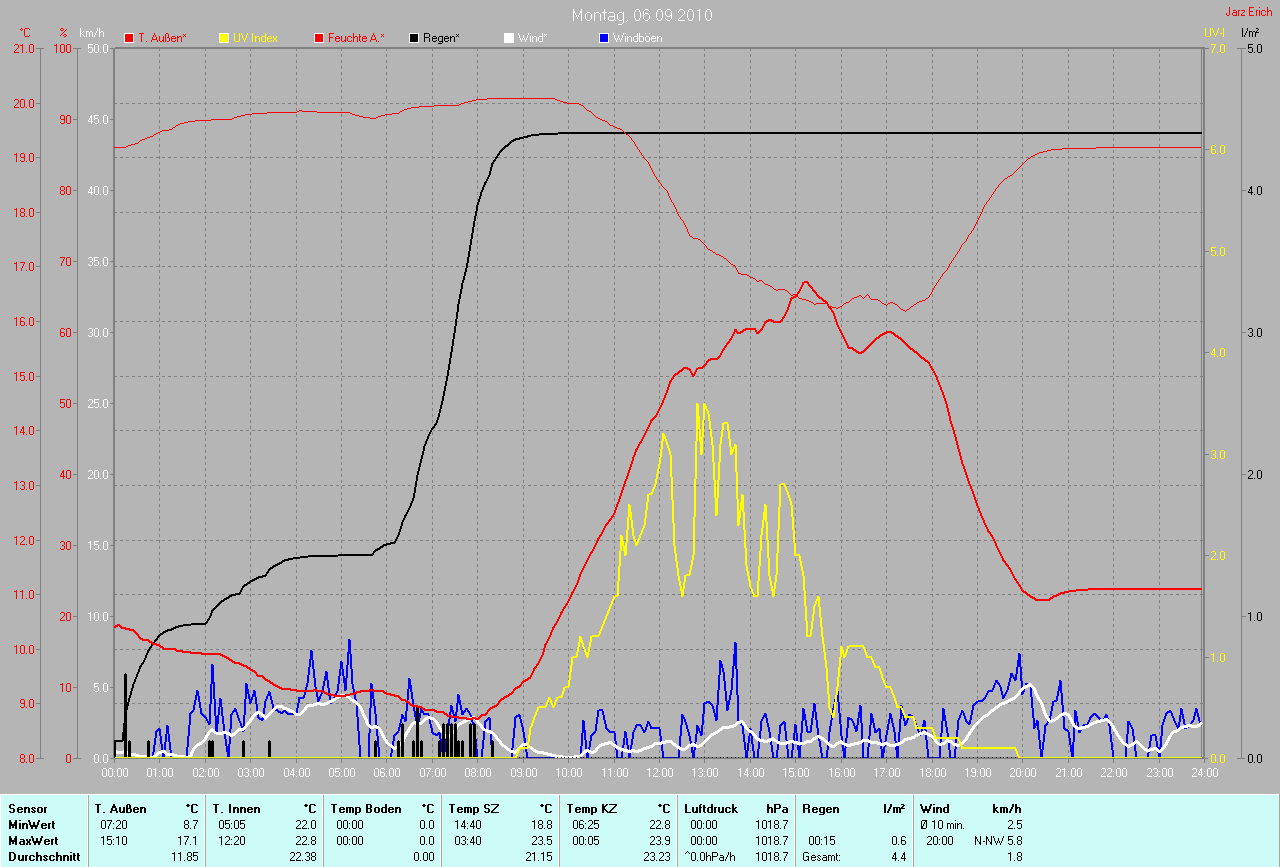Screen dimensions: 1280x867
Task: Click the '23.9' Temp KZ maximum value
Action: point(659,840)
